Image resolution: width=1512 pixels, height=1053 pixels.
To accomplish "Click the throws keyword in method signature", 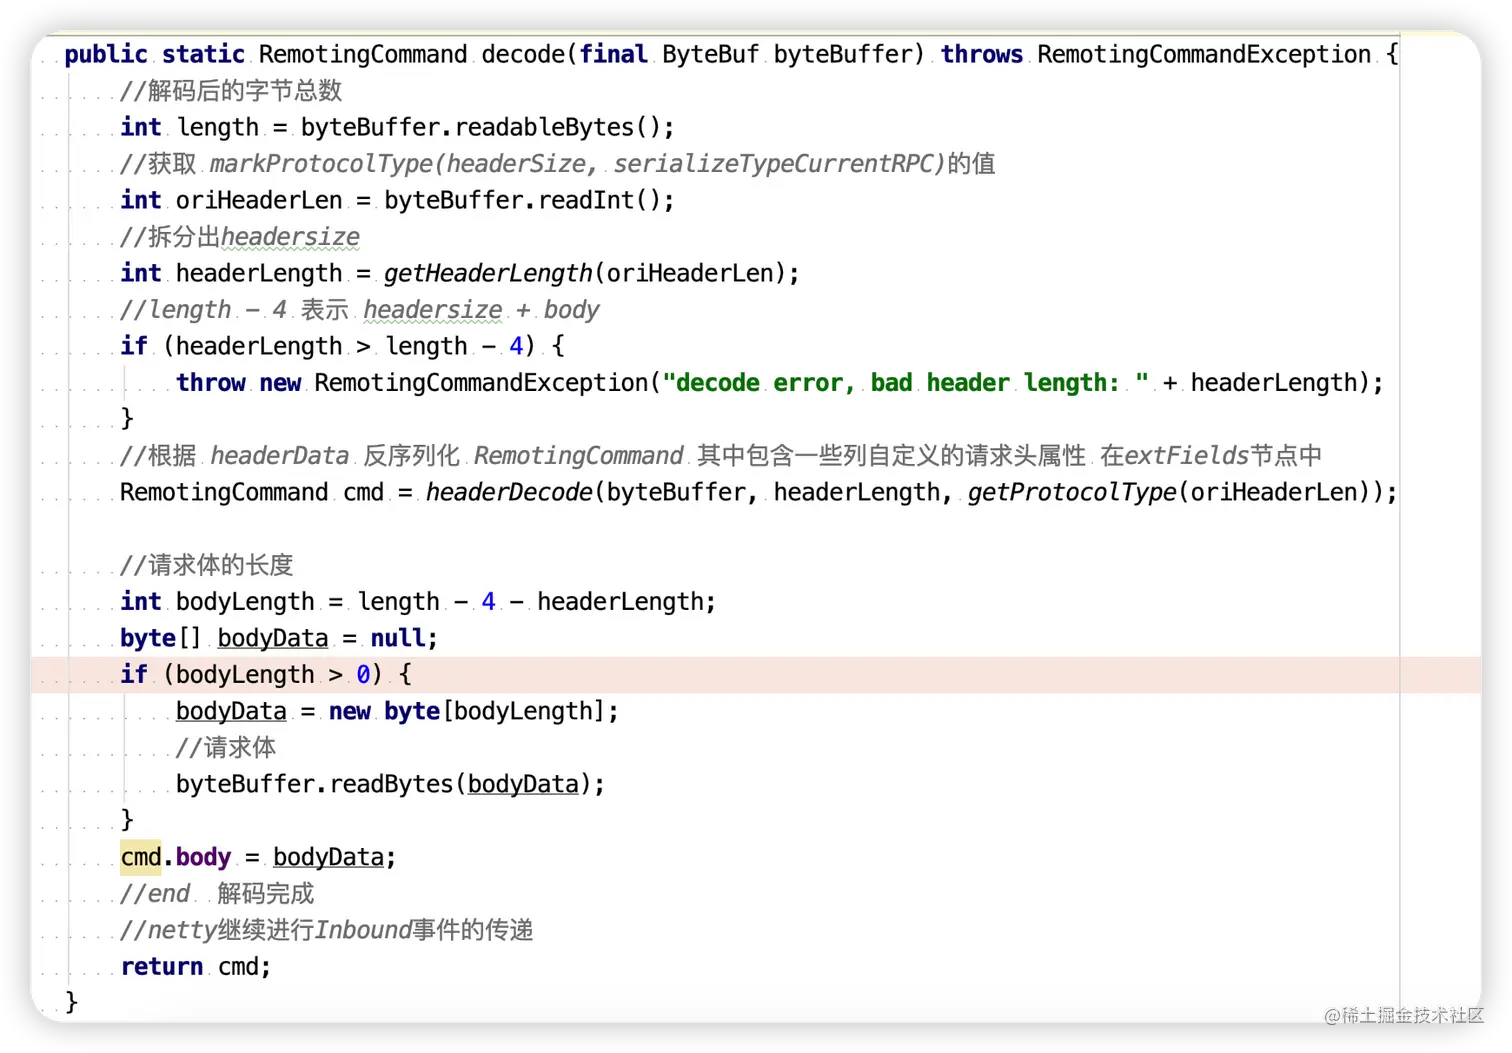I will (981, 54).
